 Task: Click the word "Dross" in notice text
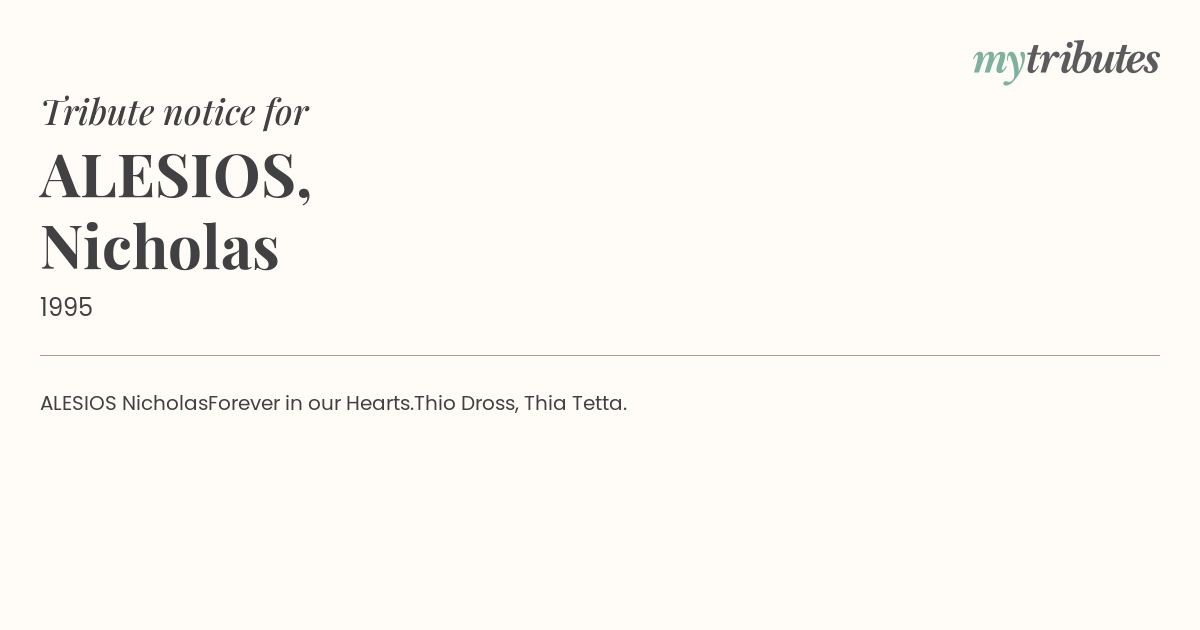[489, 403]
